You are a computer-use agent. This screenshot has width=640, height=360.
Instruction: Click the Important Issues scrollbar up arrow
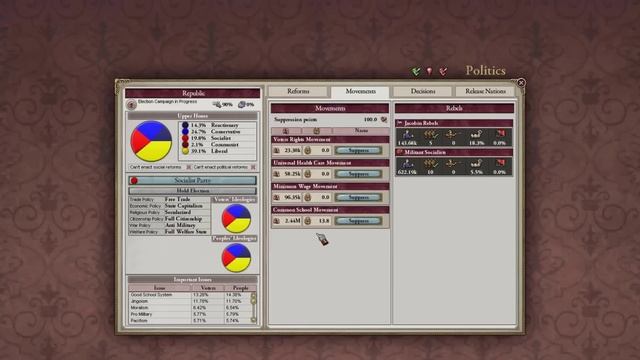click(253, 295)
